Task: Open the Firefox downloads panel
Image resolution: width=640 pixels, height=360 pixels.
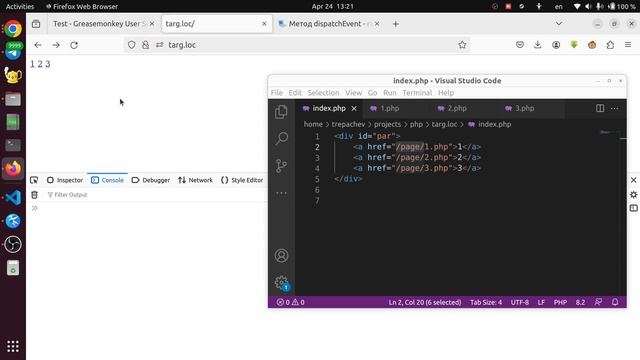Action: coord(538,45)
